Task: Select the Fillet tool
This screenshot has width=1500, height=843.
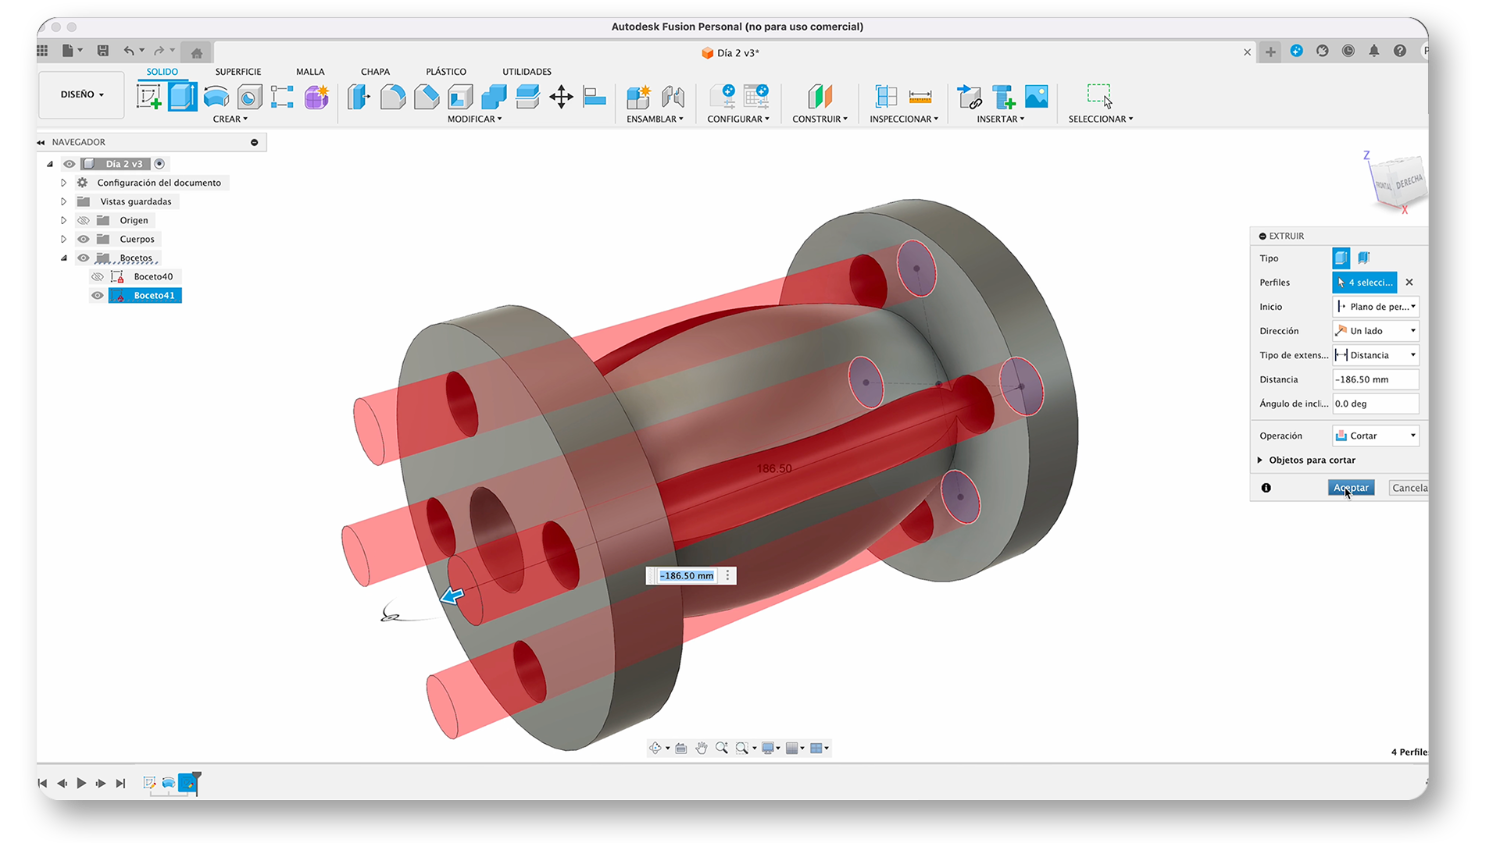Action: click(x=393, y=96)
